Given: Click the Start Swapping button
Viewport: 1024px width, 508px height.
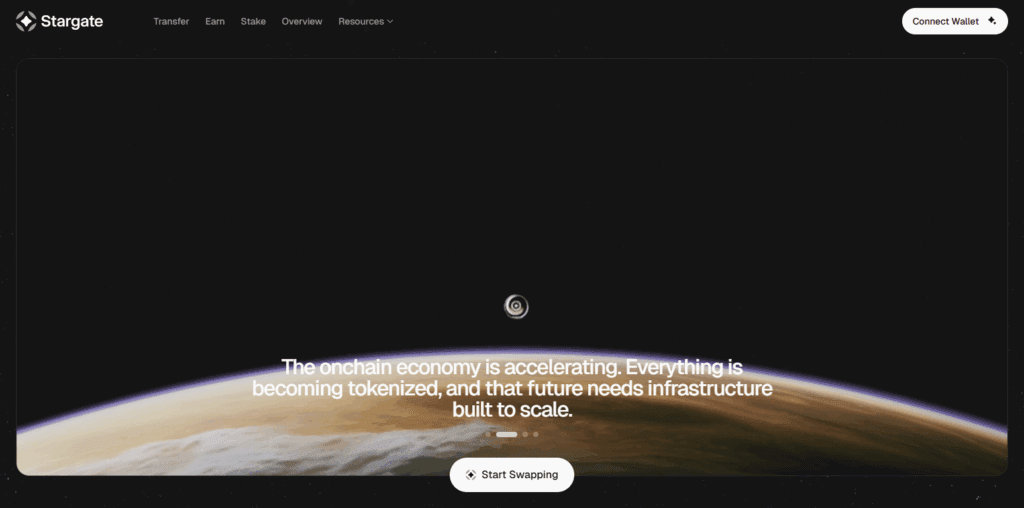Looking at the screenshot, I should pyautogui.click(x=512, y=475).
